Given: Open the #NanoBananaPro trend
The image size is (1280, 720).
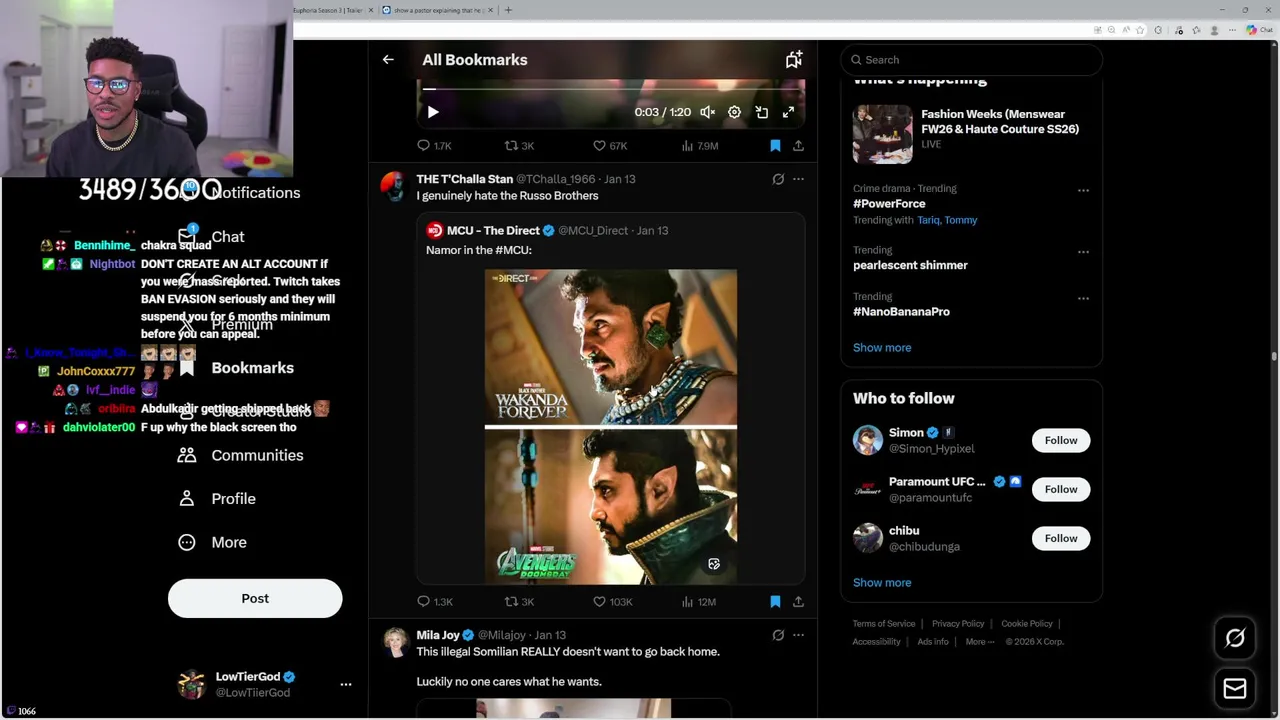Looking at the screenshot, I should [x=901, y=312].
